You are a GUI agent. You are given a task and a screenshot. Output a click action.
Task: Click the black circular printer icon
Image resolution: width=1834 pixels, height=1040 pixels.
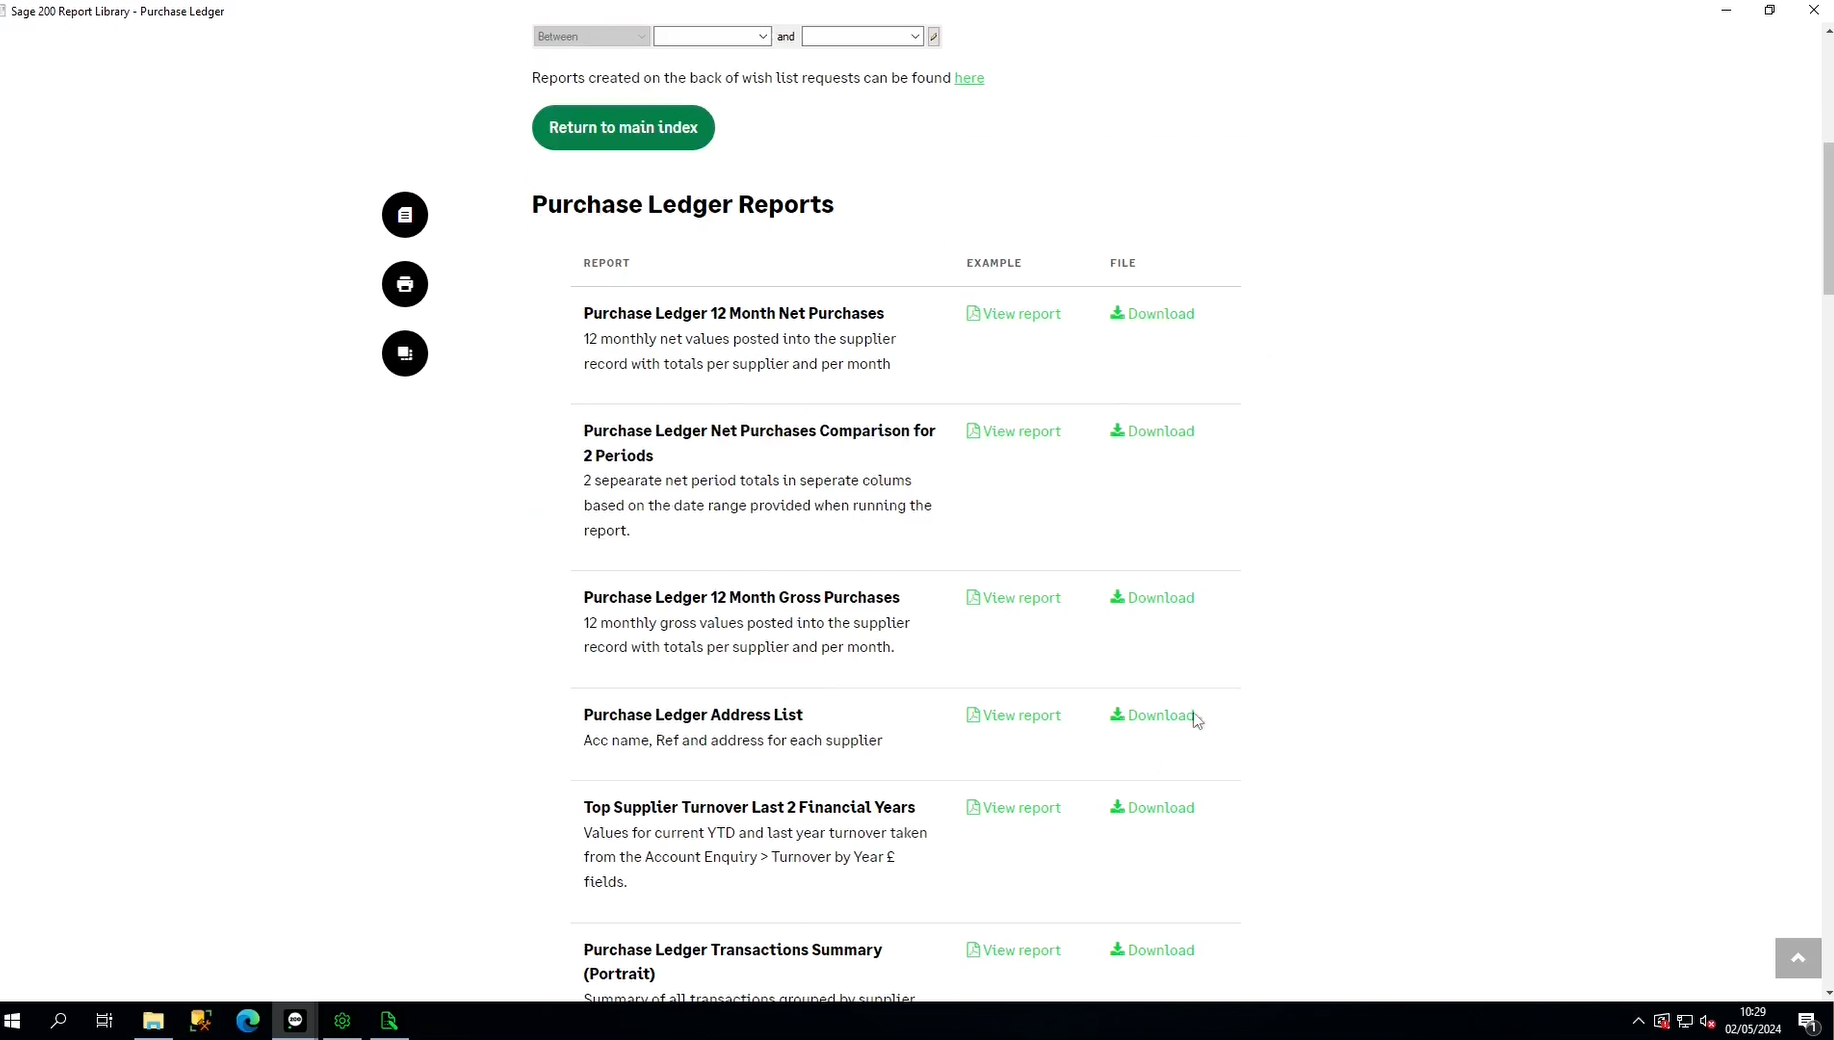pyautogui.click(x=405, y=284)
